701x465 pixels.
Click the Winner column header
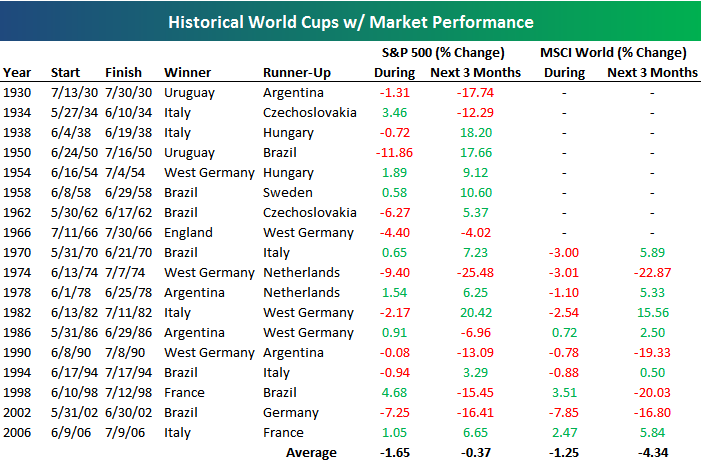pos(187,72)
